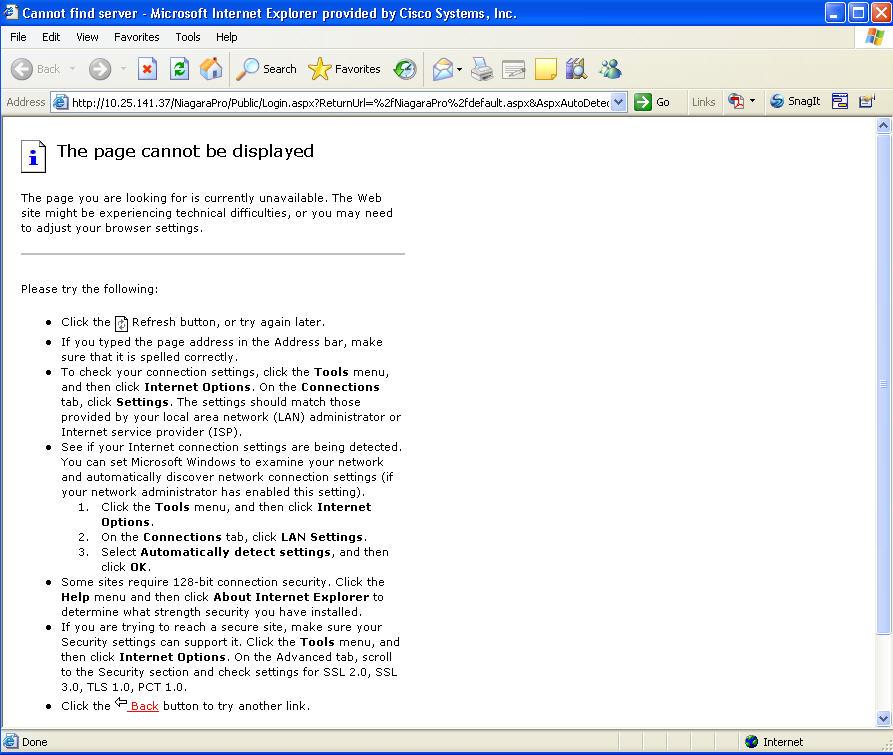Viewport: 893px width, 755px height.
Task: Click the last SnagIt toolbar icon
Action: click(x=867, y=101)
